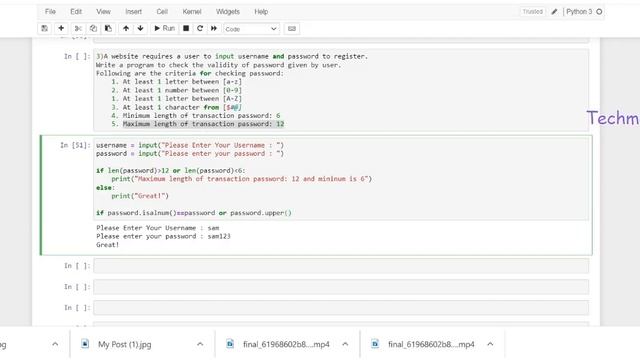Open second final_61968602b8...mp4 download
This screenshot has width=640, height=360.
pyautogui.click(x=431, y=344)
